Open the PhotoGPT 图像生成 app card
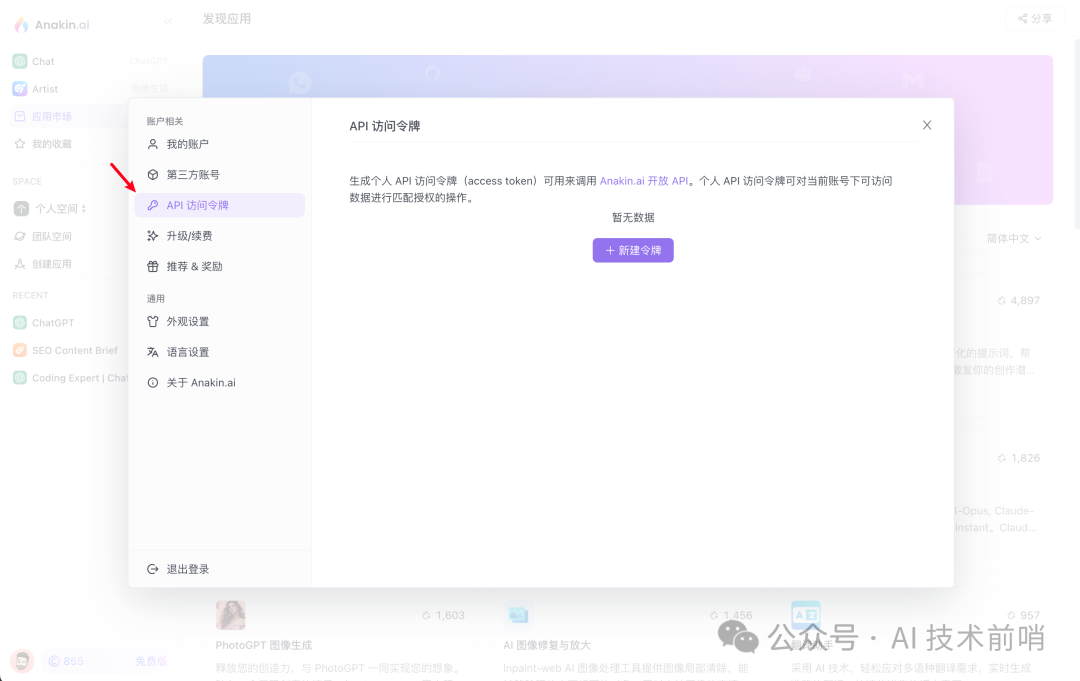 click(x=340, y=638)
